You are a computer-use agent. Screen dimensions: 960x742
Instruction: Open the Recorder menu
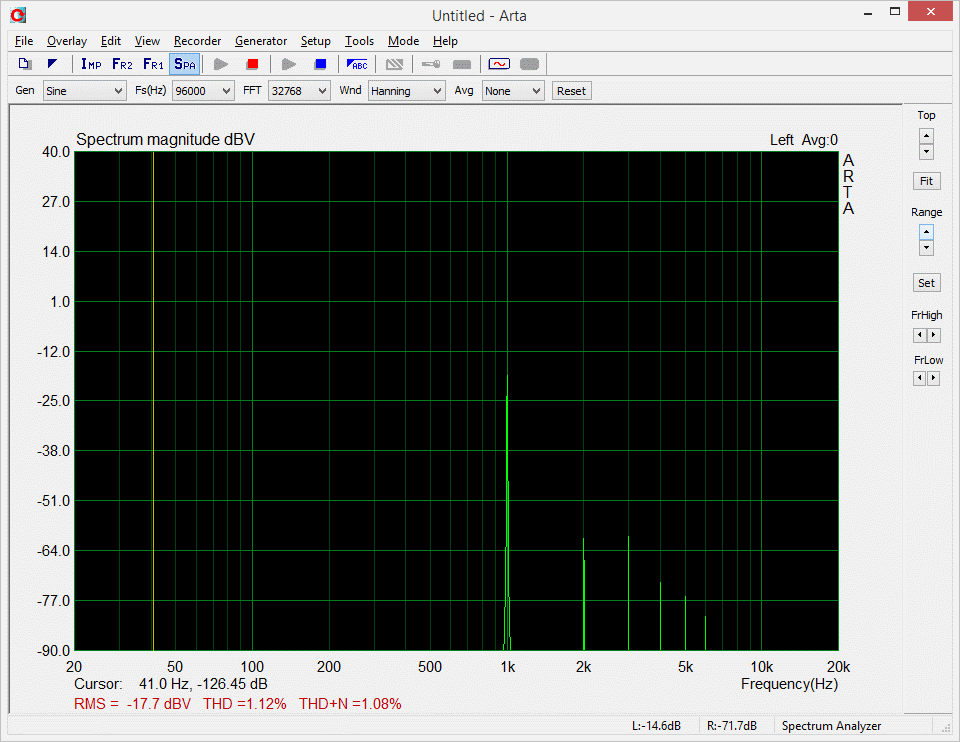(197, 41)
